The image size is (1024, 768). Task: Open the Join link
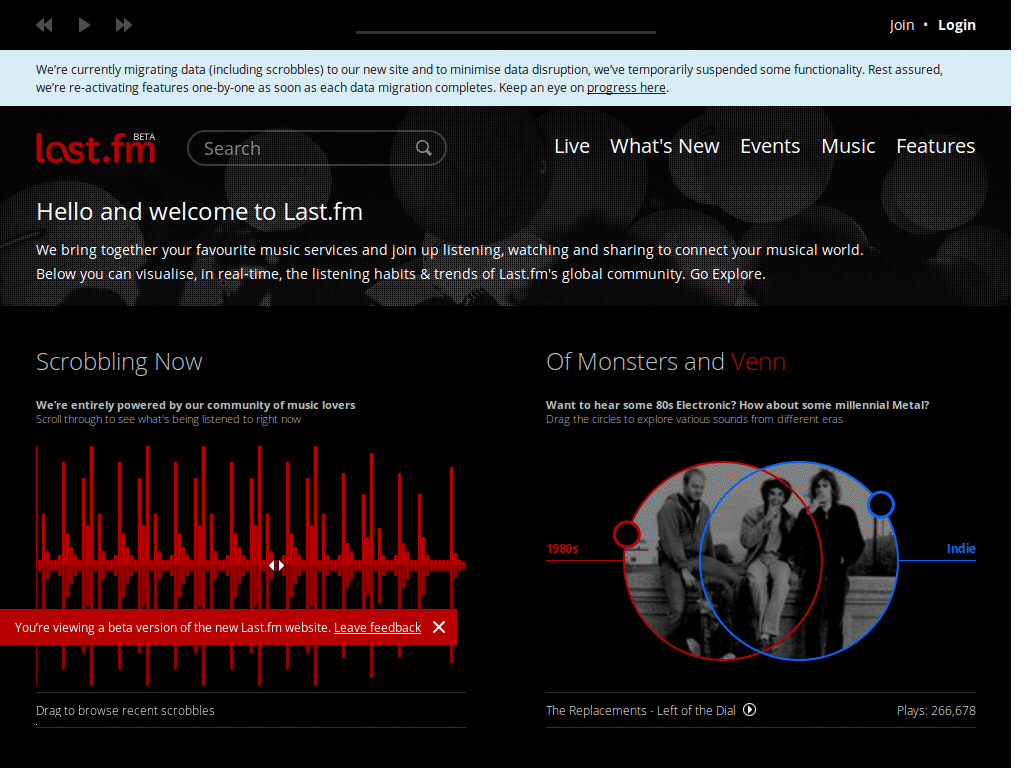pyautogui.click(x=902, y=25)
